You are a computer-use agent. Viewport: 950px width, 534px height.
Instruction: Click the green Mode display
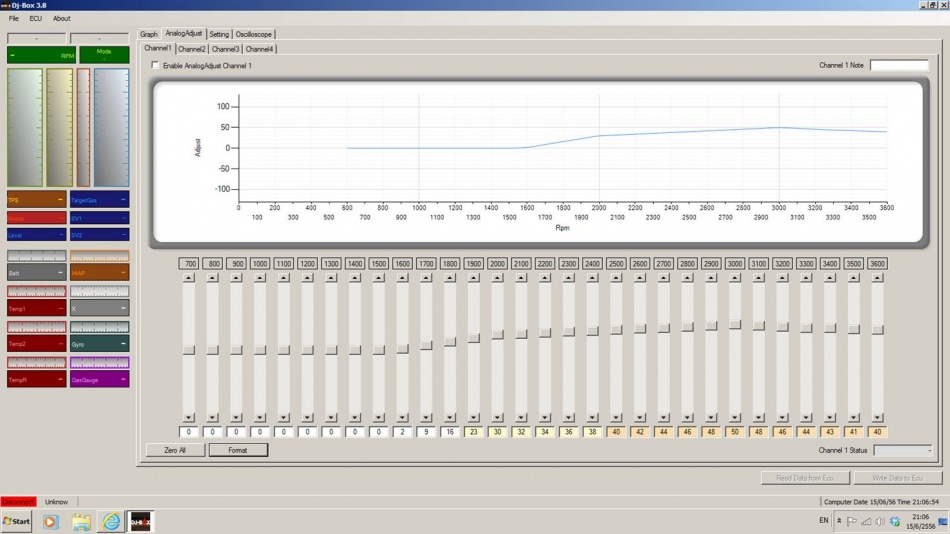pos(104,55)
